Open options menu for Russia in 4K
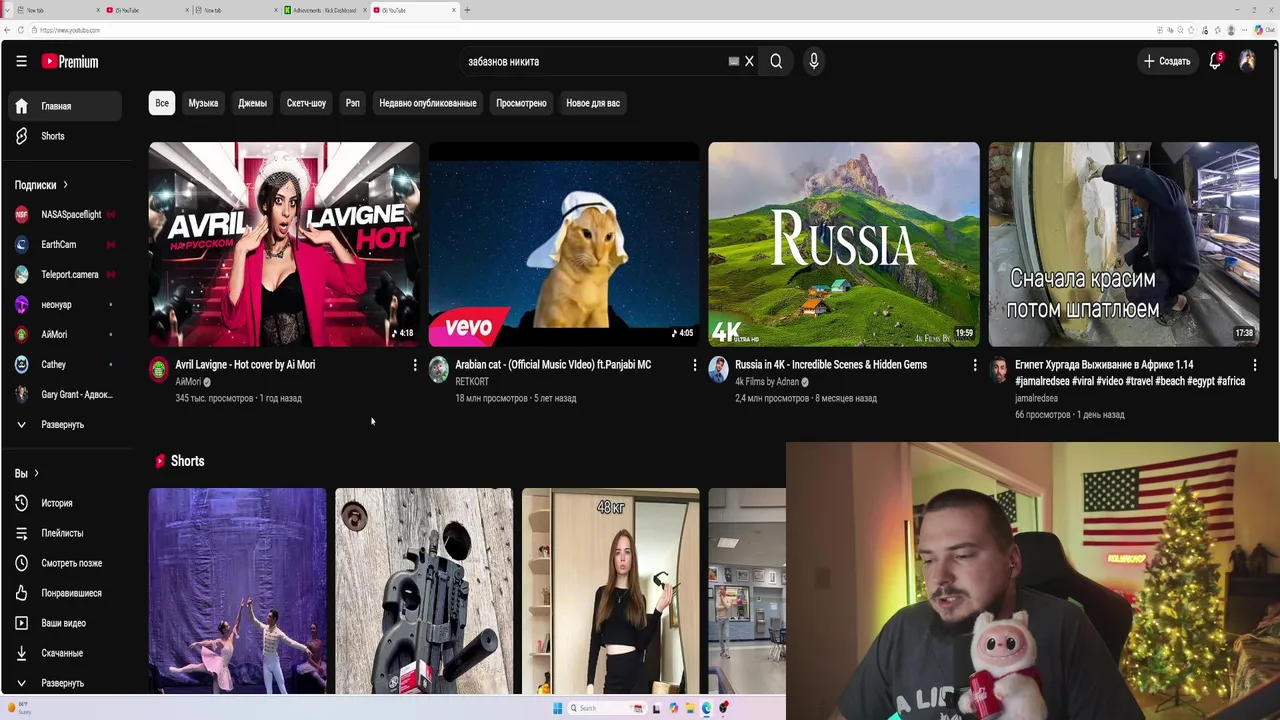The width and height of the screenshot is (1280, 720). pos(975,366)
